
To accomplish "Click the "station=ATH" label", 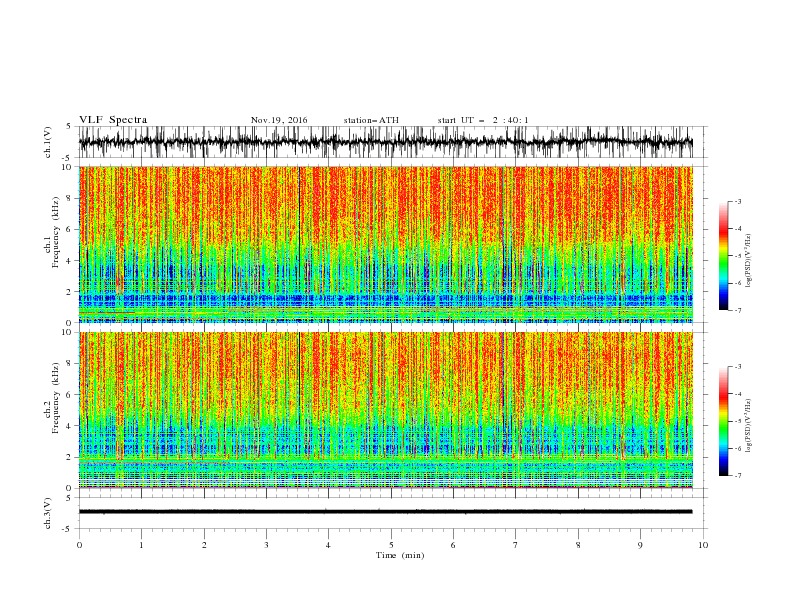I will 371,120.
